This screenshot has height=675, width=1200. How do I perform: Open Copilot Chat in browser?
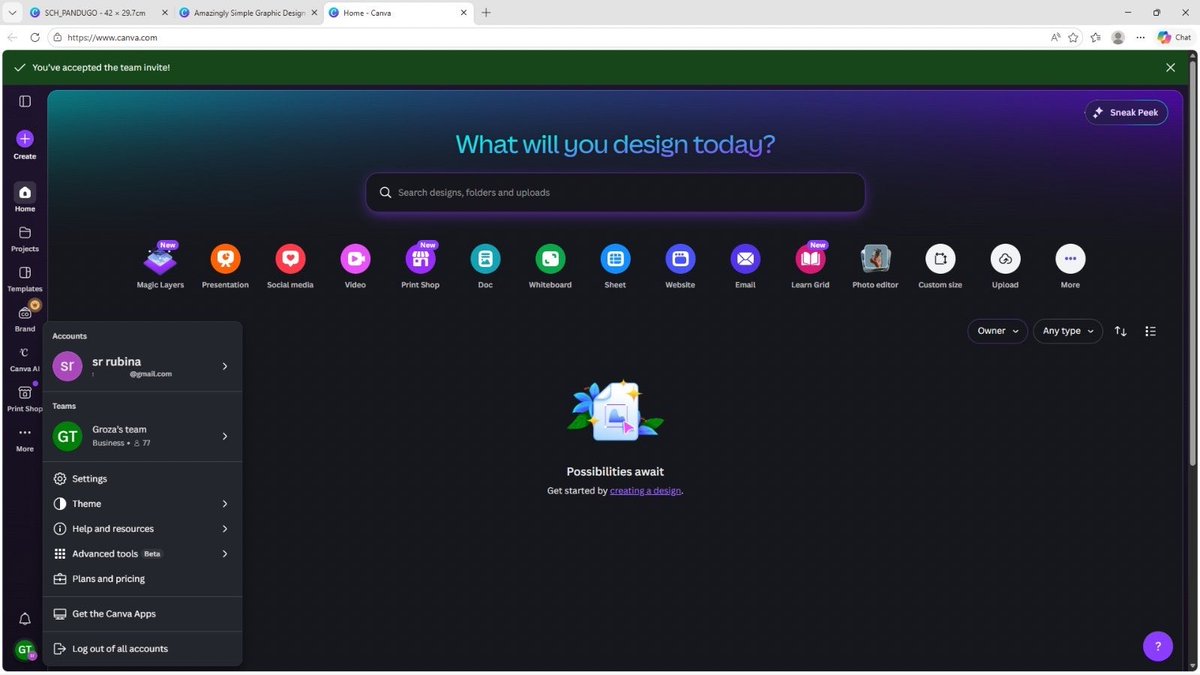(1174, 37)
